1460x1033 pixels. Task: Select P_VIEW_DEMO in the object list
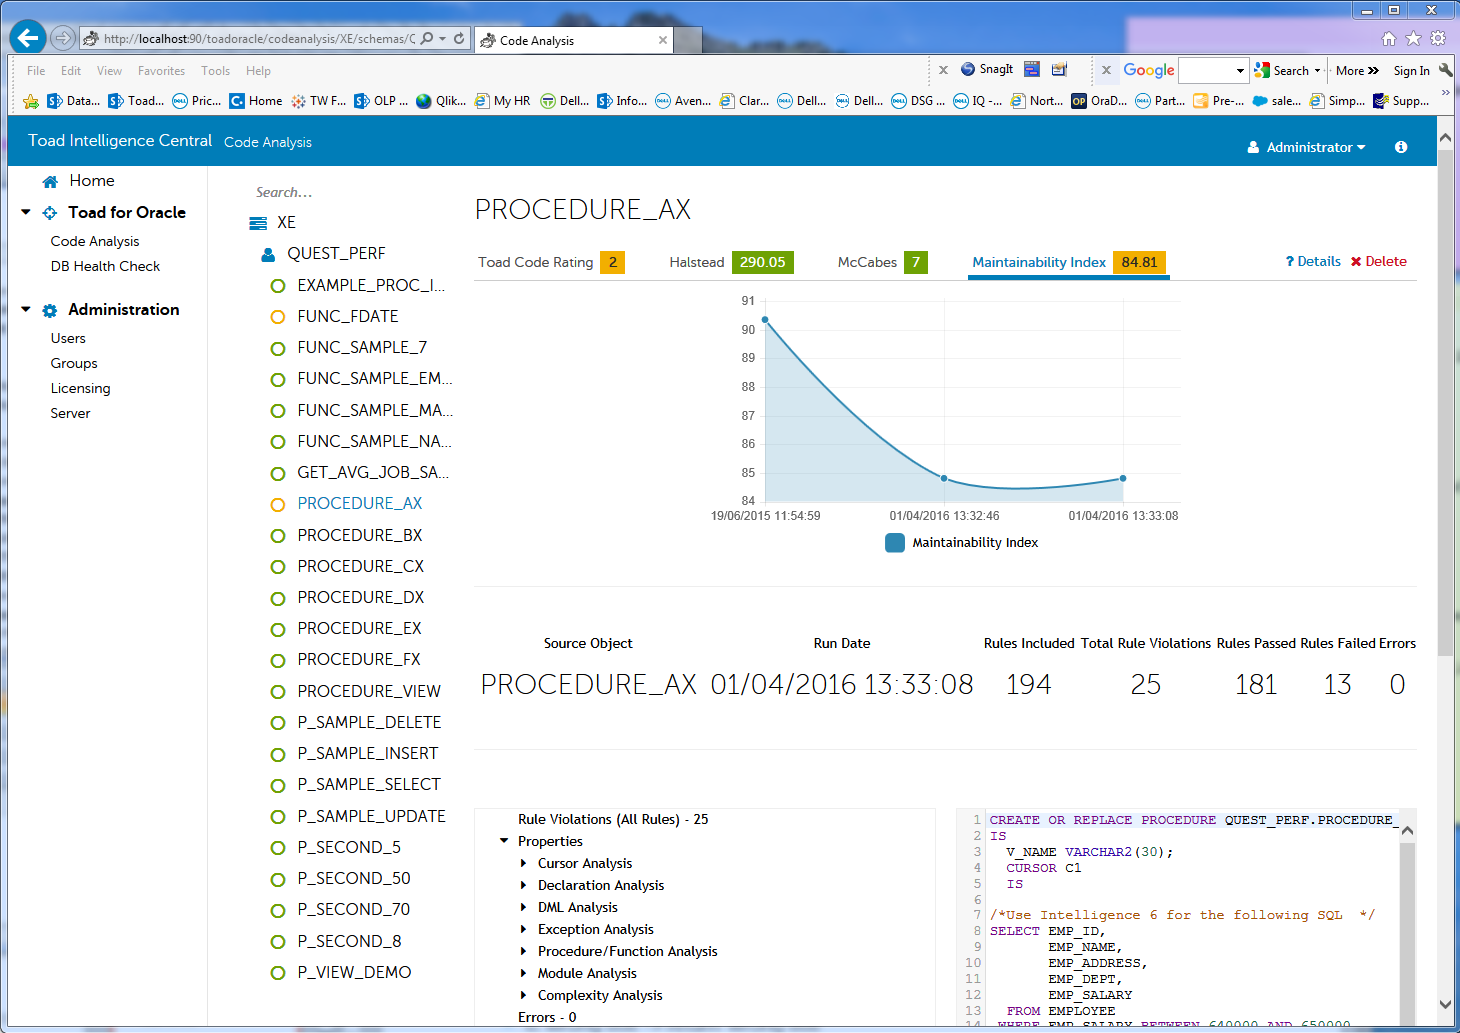point(354,972)
